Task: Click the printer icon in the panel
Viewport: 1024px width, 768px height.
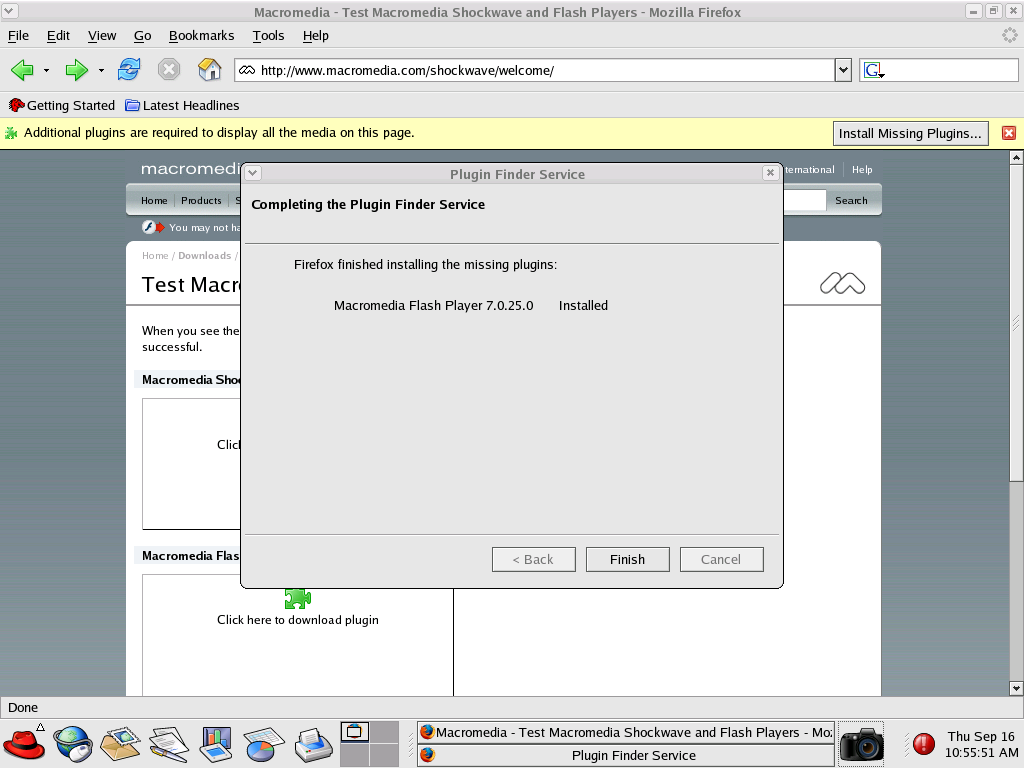Action: (x=313, y=744)
